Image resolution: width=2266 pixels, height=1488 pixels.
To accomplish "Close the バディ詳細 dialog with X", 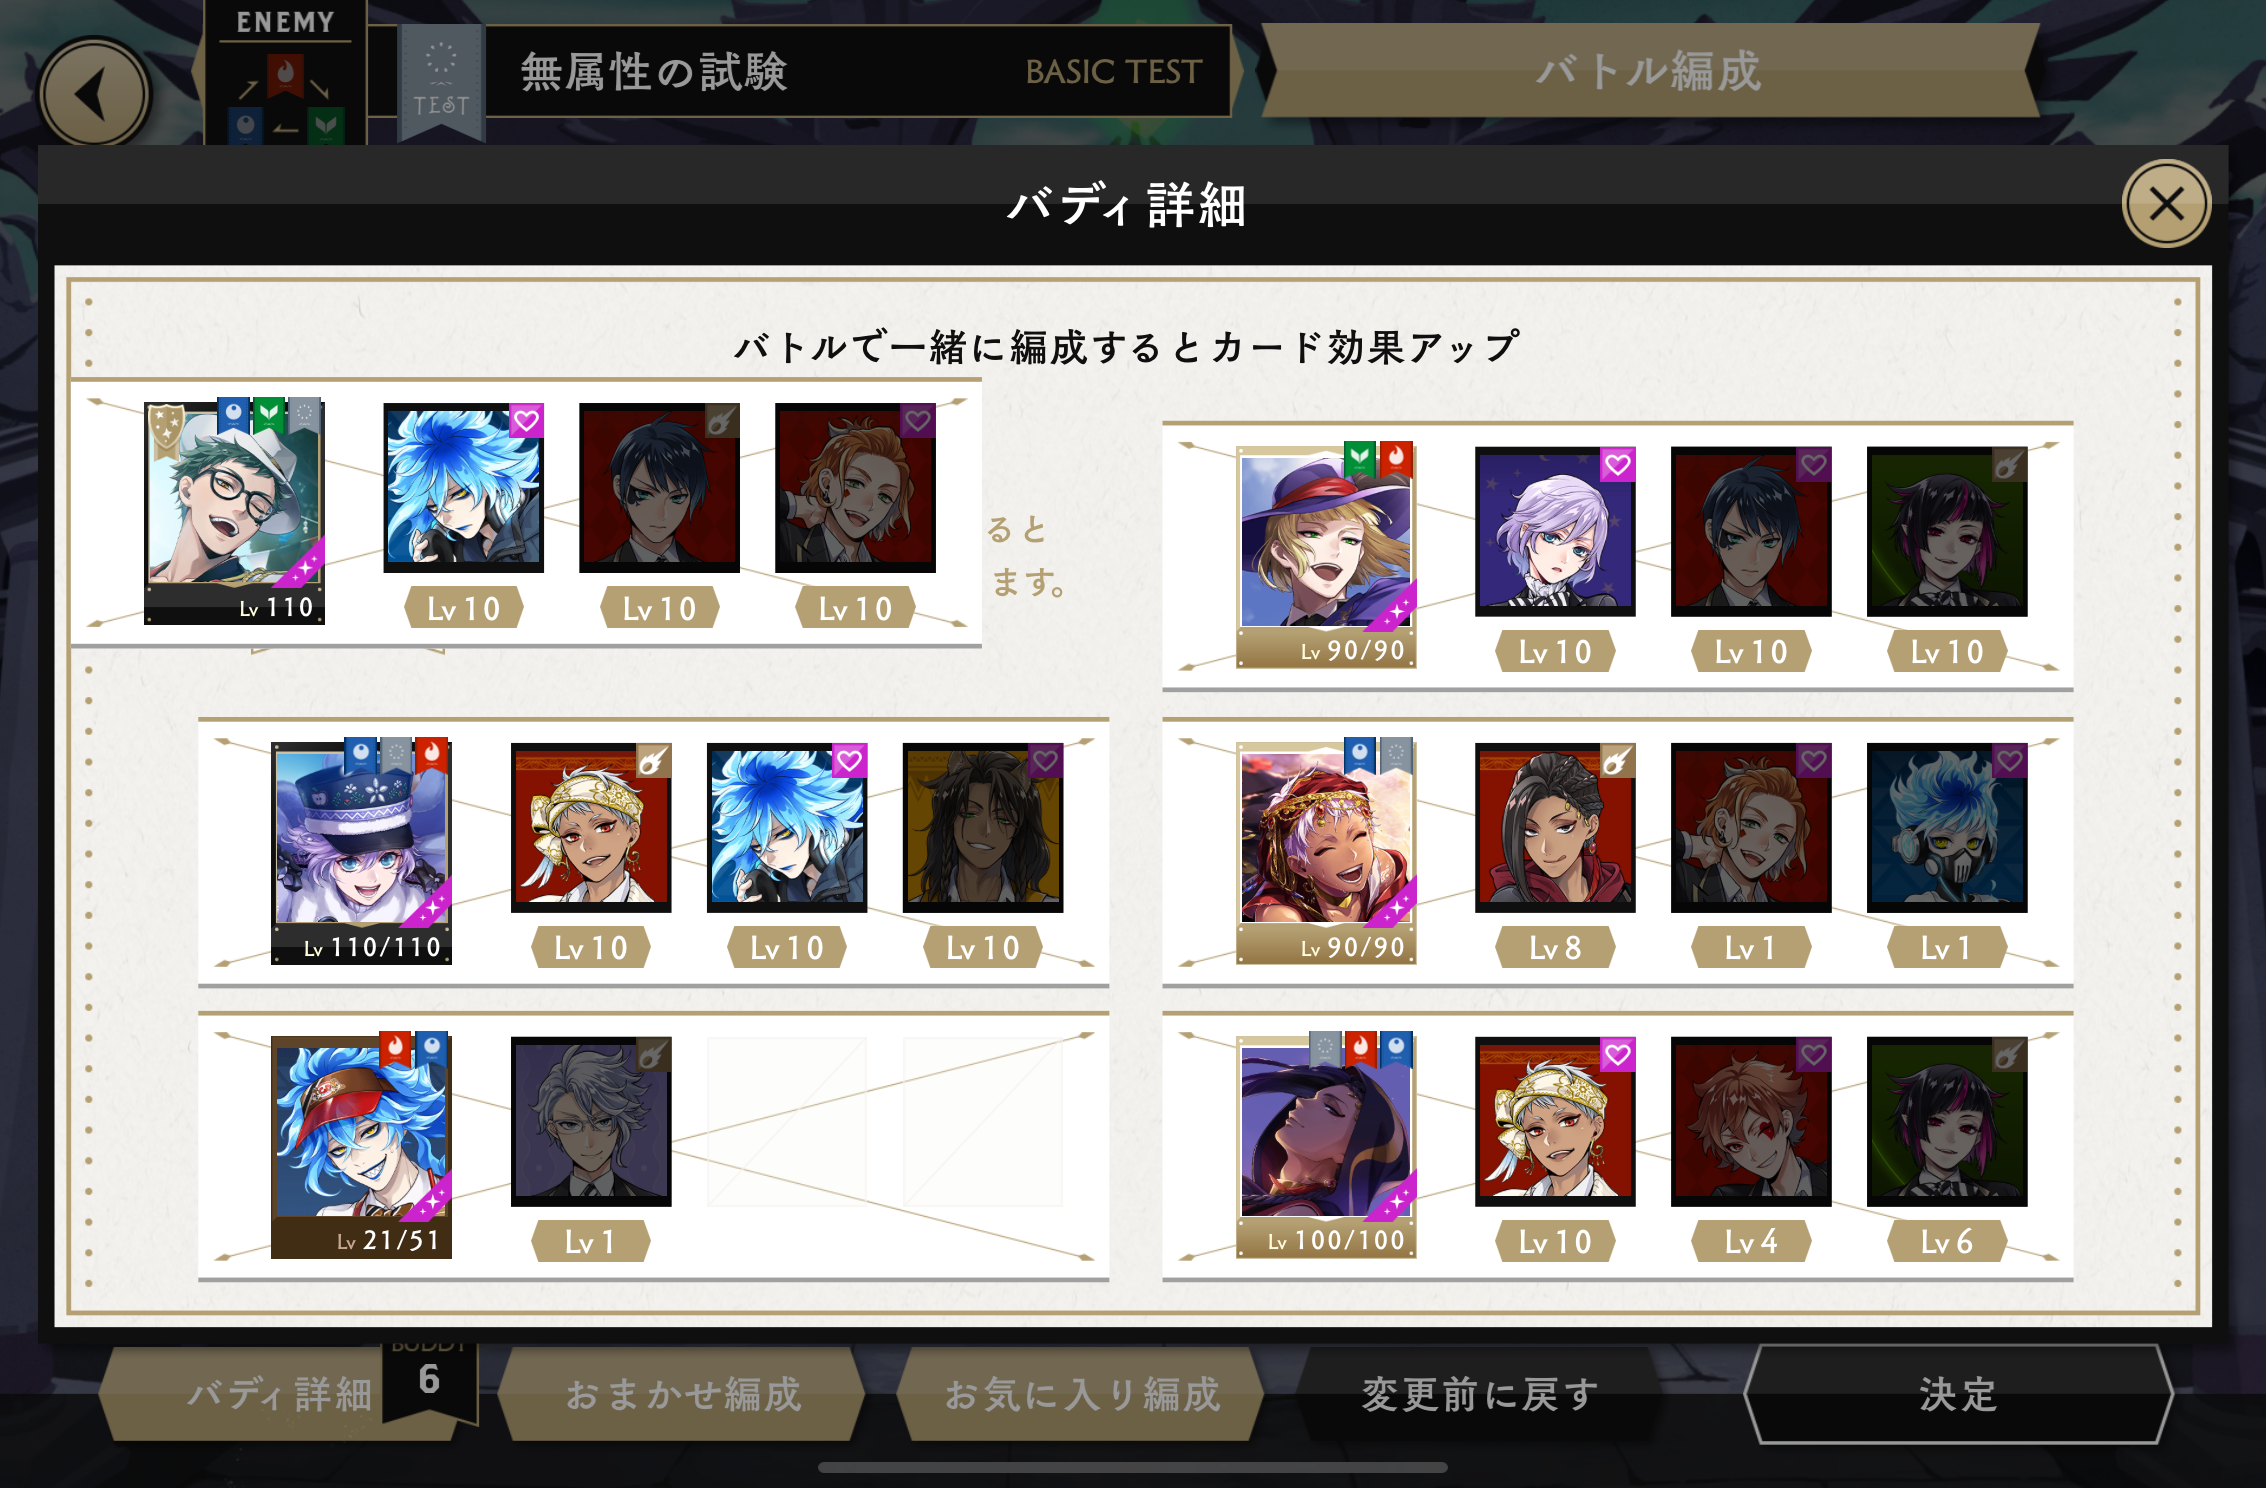I will point(2166,204).
